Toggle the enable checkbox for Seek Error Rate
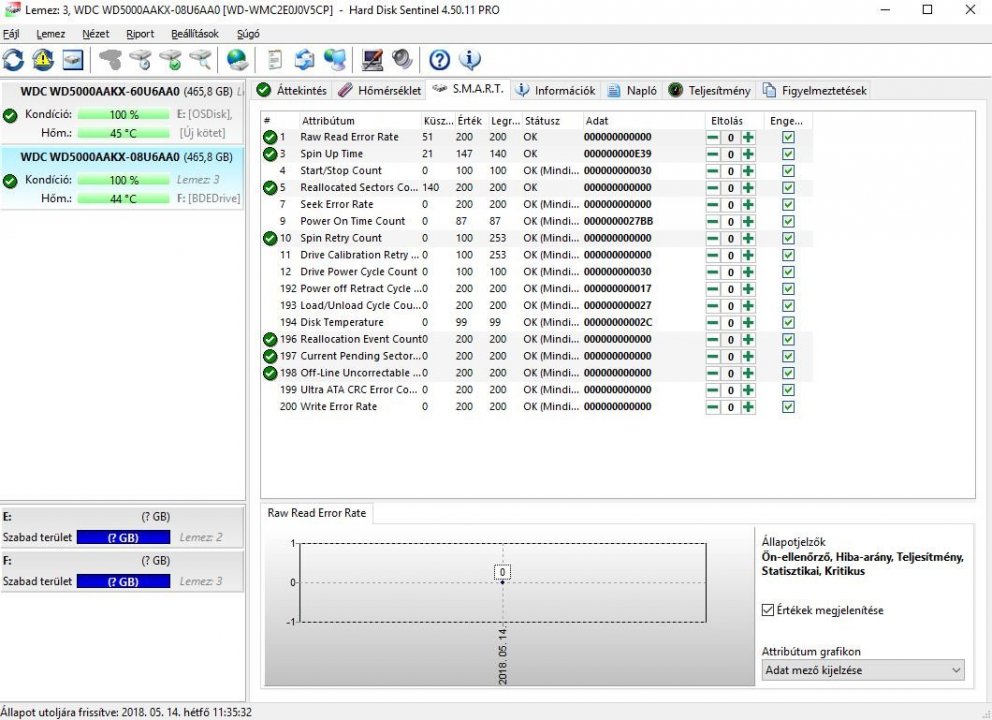 click(x=788, y=205)
